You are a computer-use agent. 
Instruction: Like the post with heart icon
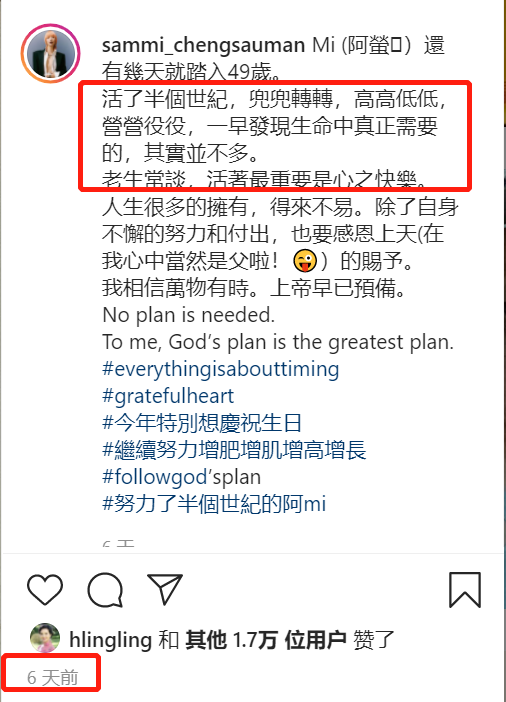pyautogui.click(x=45, y=589)
